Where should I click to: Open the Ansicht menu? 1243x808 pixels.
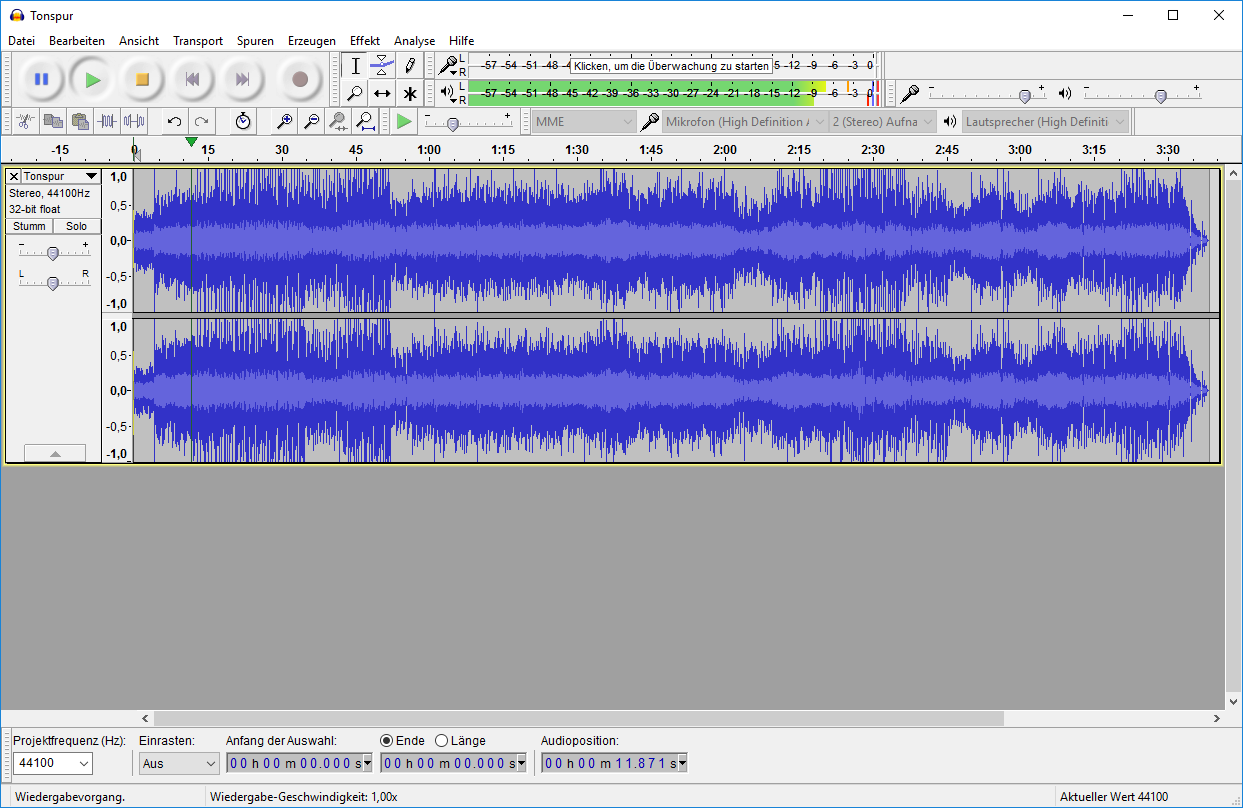[x=139, y=41]
